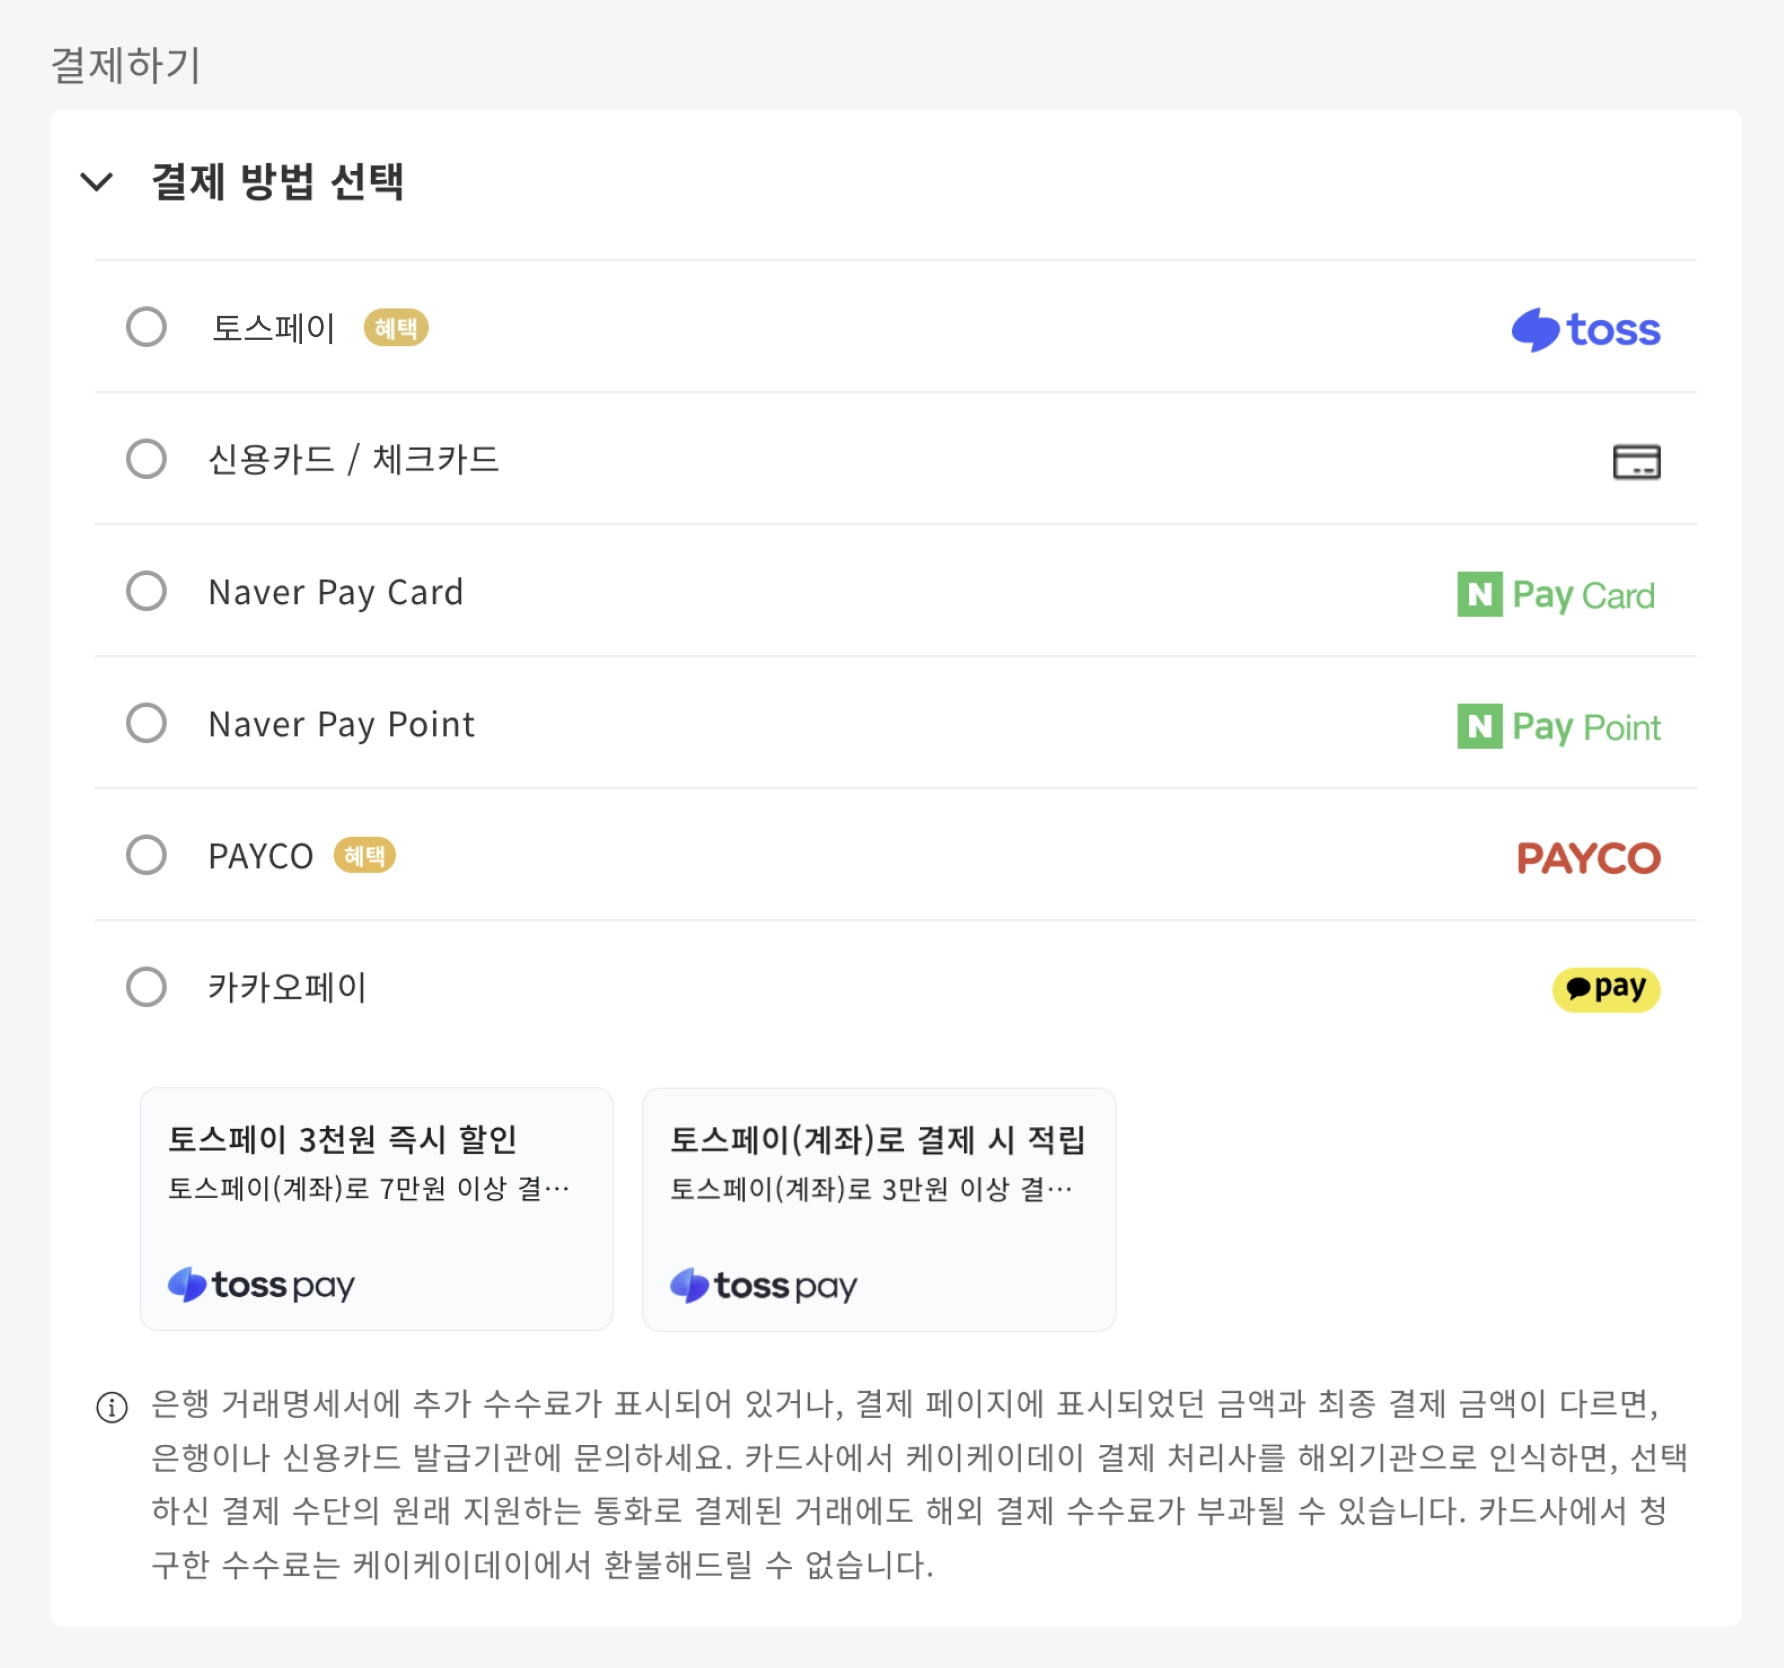Click the red PAYCO logo
1784x1668 pixels.
(x=1588, y=858)
